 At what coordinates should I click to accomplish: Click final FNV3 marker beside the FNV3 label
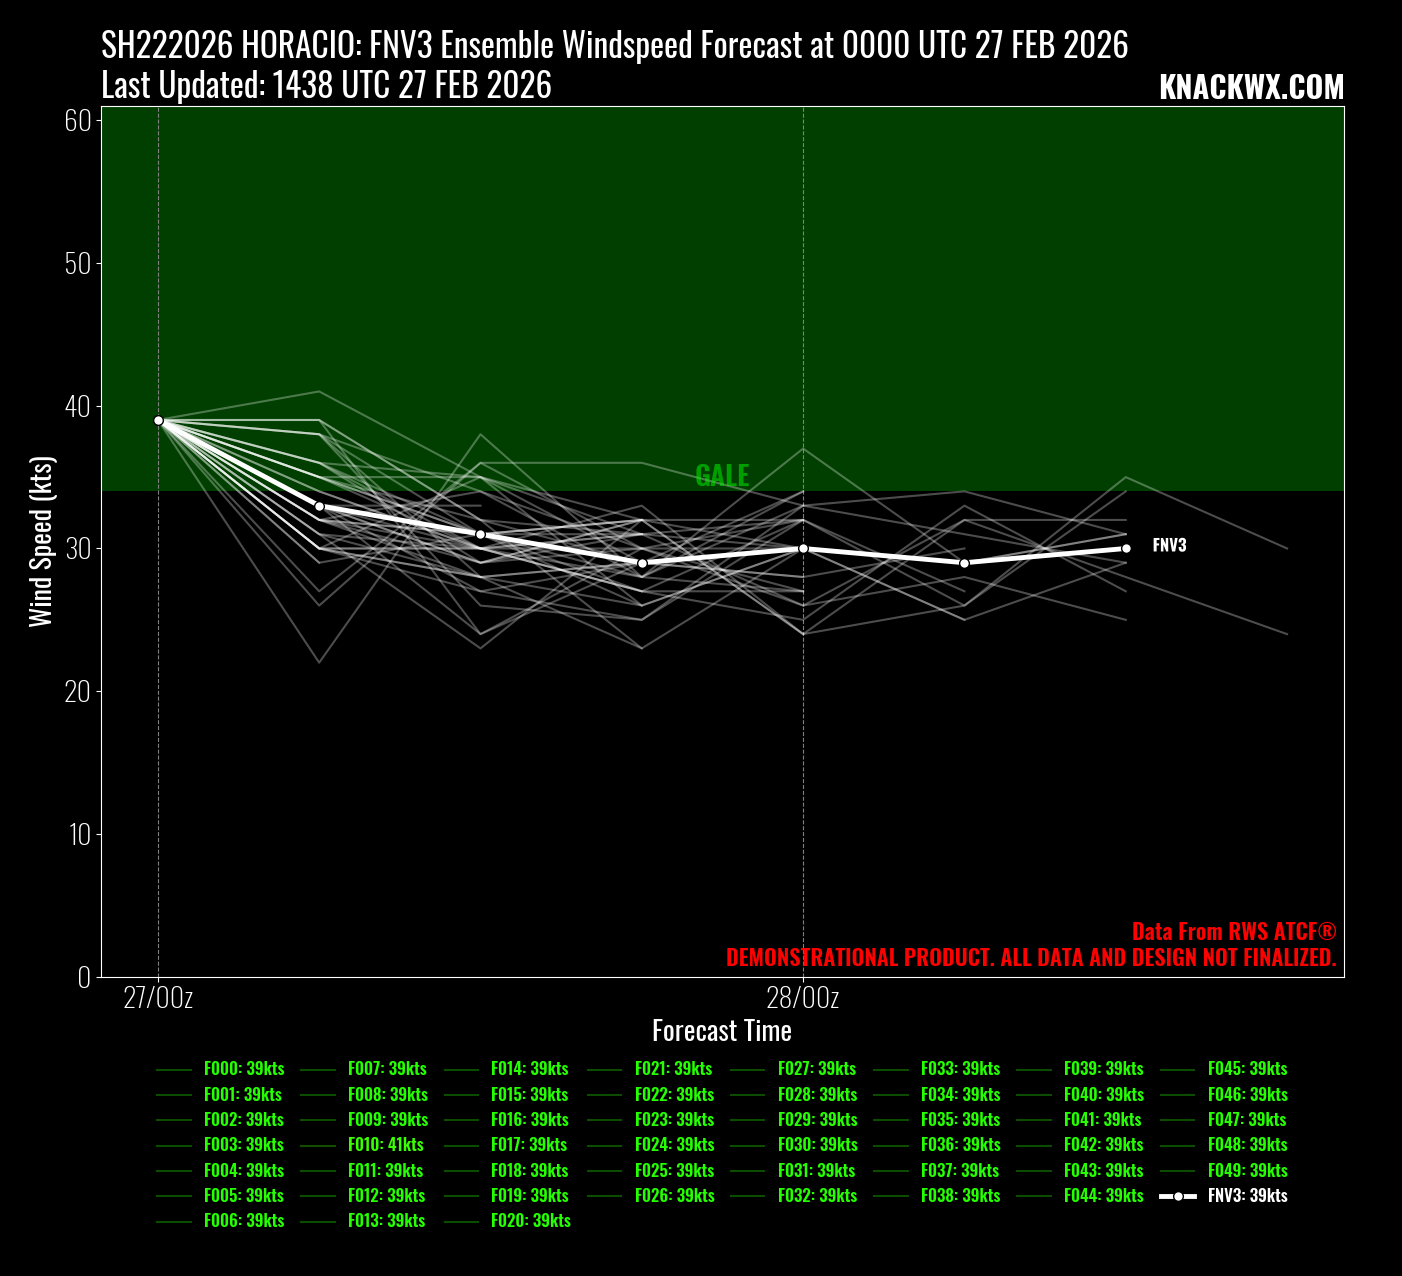point(1126,548)
